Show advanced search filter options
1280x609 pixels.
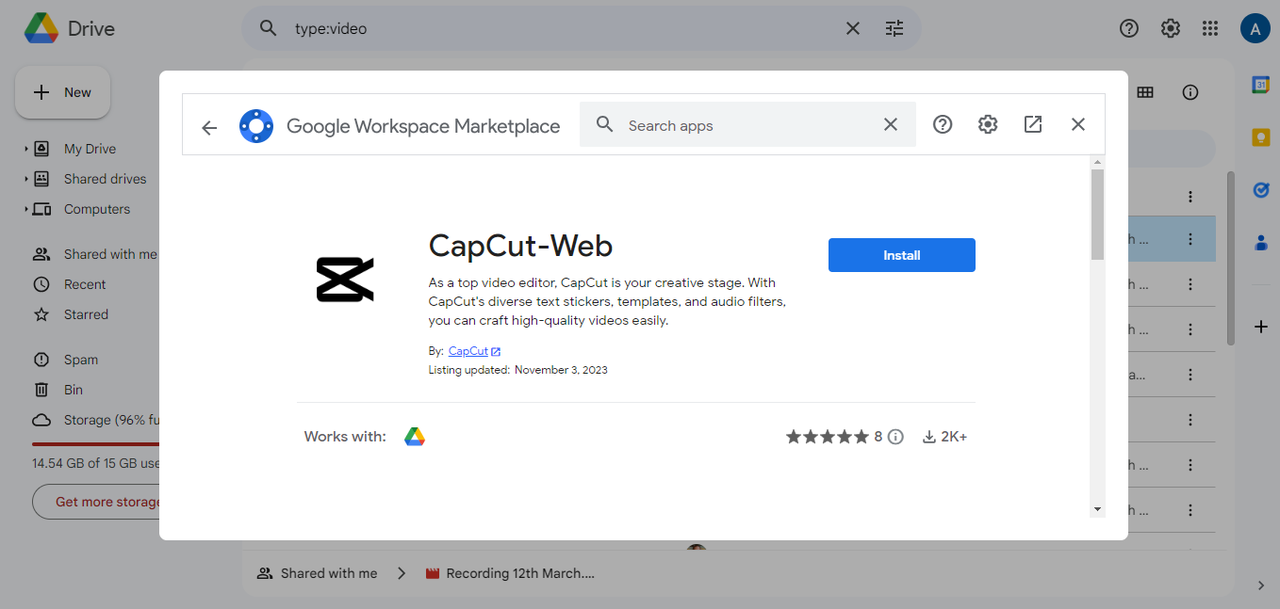pos(894,29)
